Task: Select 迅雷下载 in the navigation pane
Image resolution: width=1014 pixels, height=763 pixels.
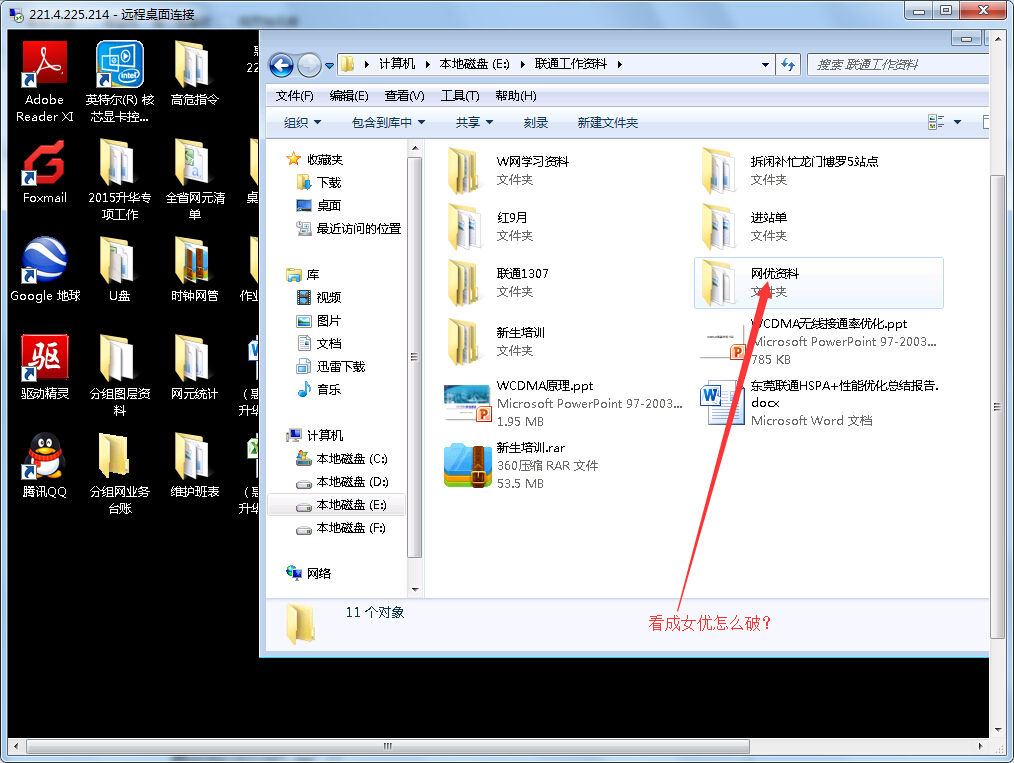Action: tap(330, 367)
